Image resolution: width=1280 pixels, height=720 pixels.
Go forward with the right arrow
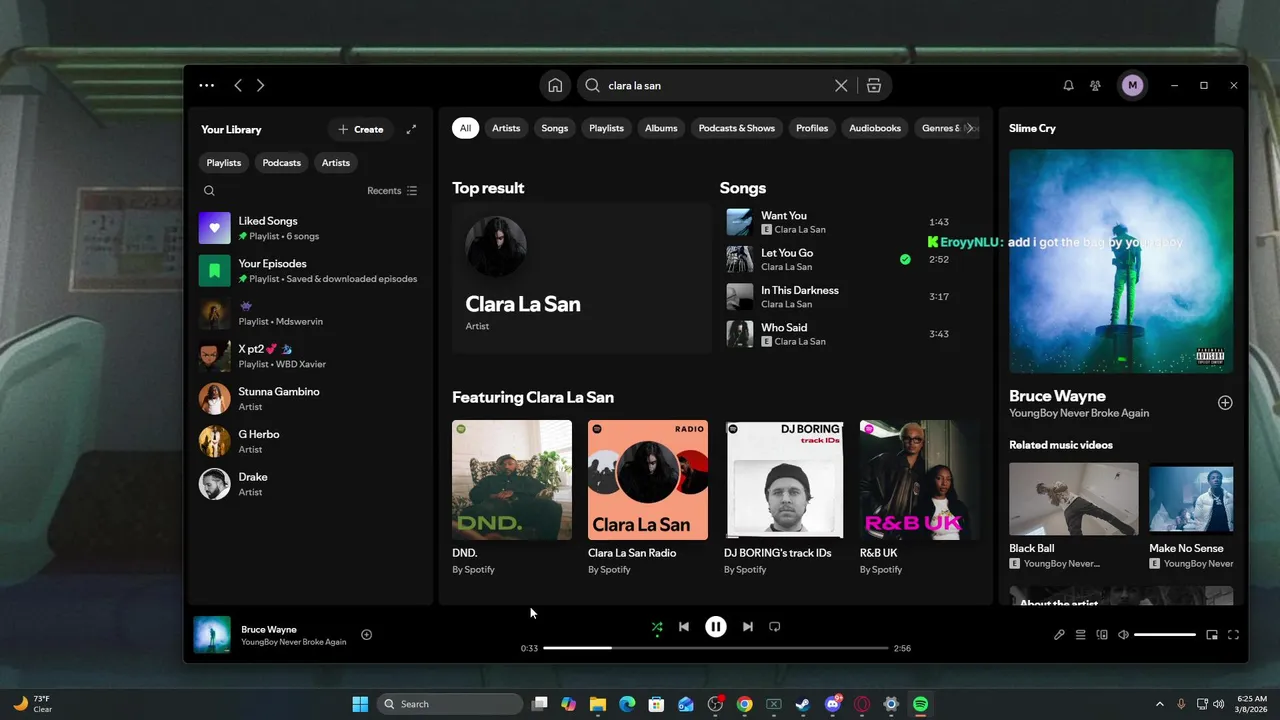click(260, 86)
